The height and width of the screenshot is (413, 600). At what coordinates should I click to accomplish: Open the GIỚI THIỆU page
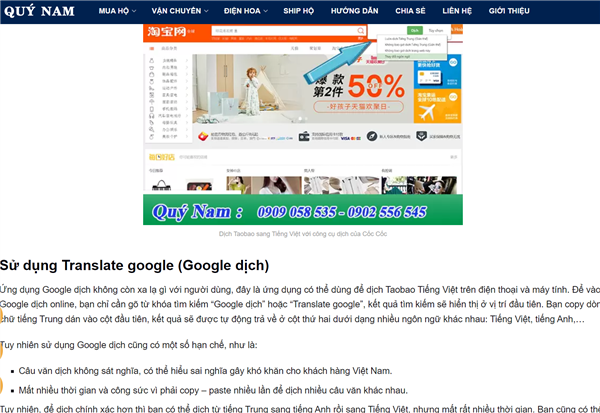tap(509, 11)
